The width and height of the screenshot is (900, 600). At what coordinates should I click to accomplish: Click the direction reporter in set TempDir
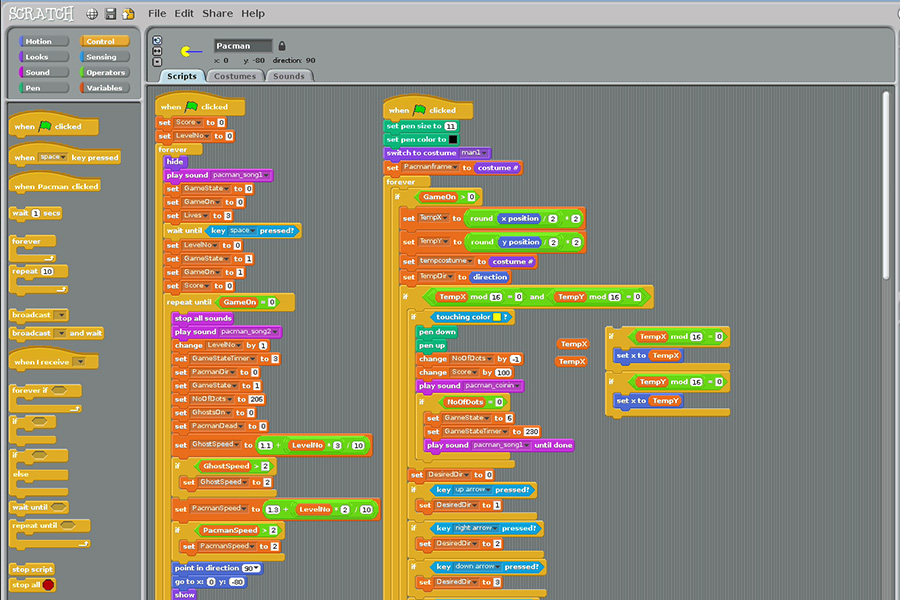click(490, 277)
